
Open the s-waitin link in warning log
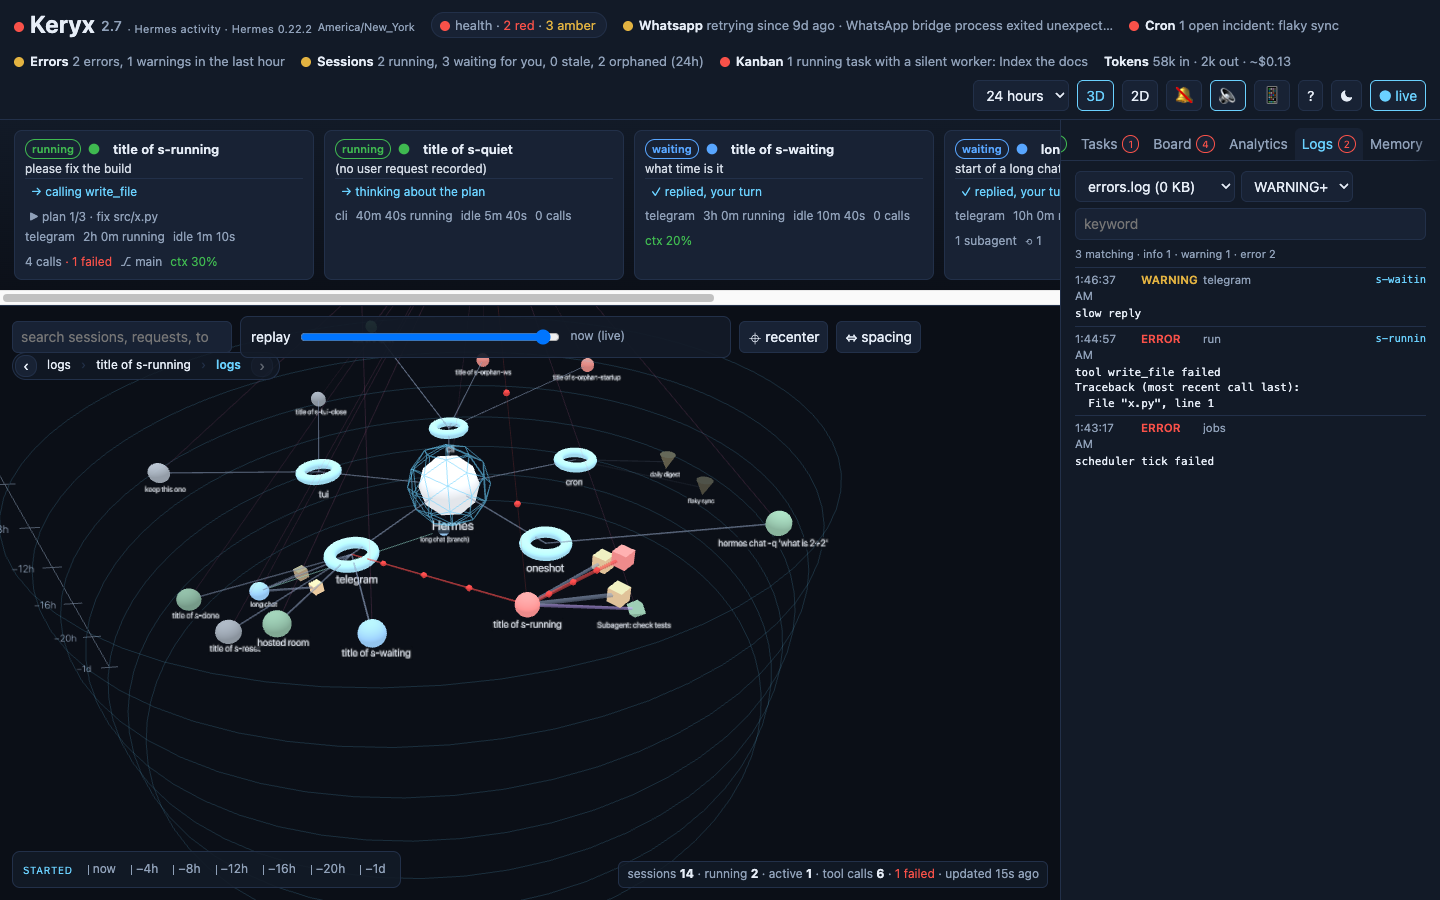[1400, 280]
